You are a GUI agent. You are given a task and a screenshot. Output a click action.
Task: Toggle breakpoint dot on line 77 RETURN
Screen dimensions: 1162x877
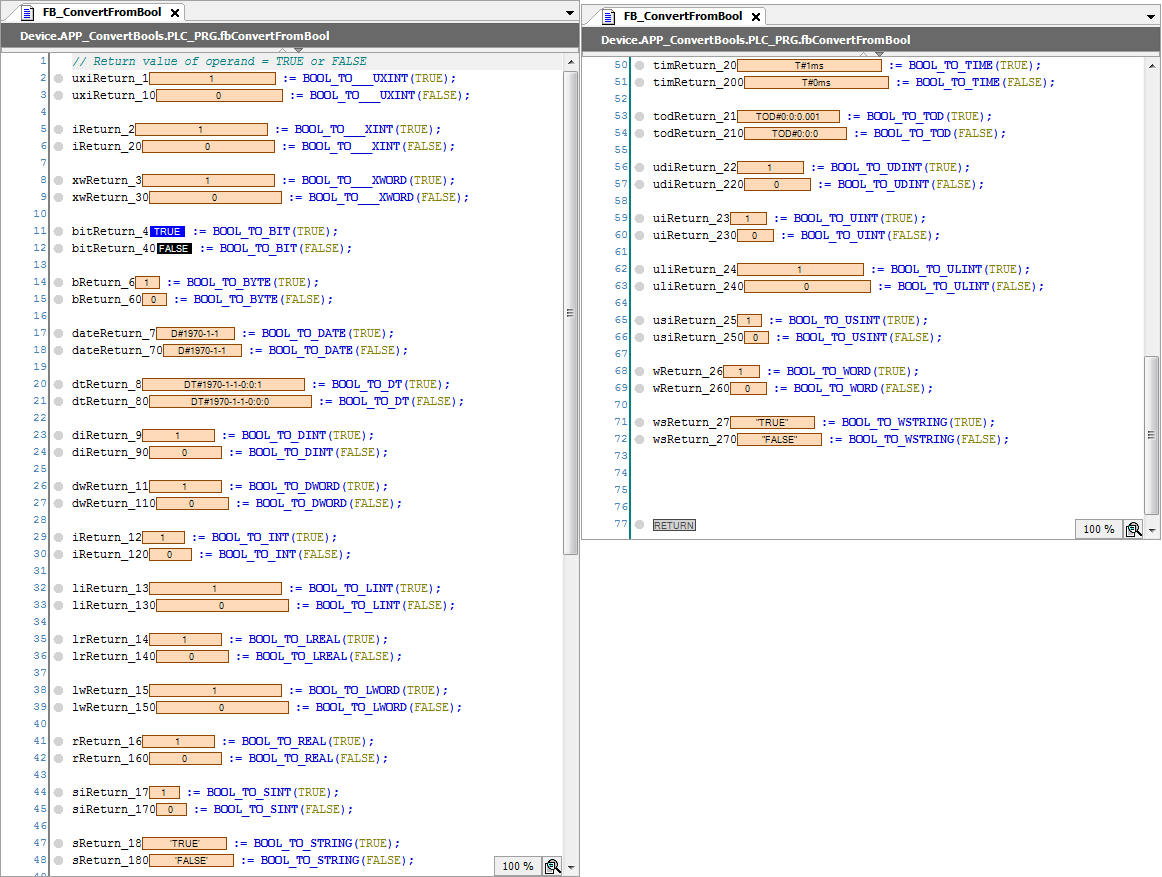pyautogui.click(x=640, y=525)
